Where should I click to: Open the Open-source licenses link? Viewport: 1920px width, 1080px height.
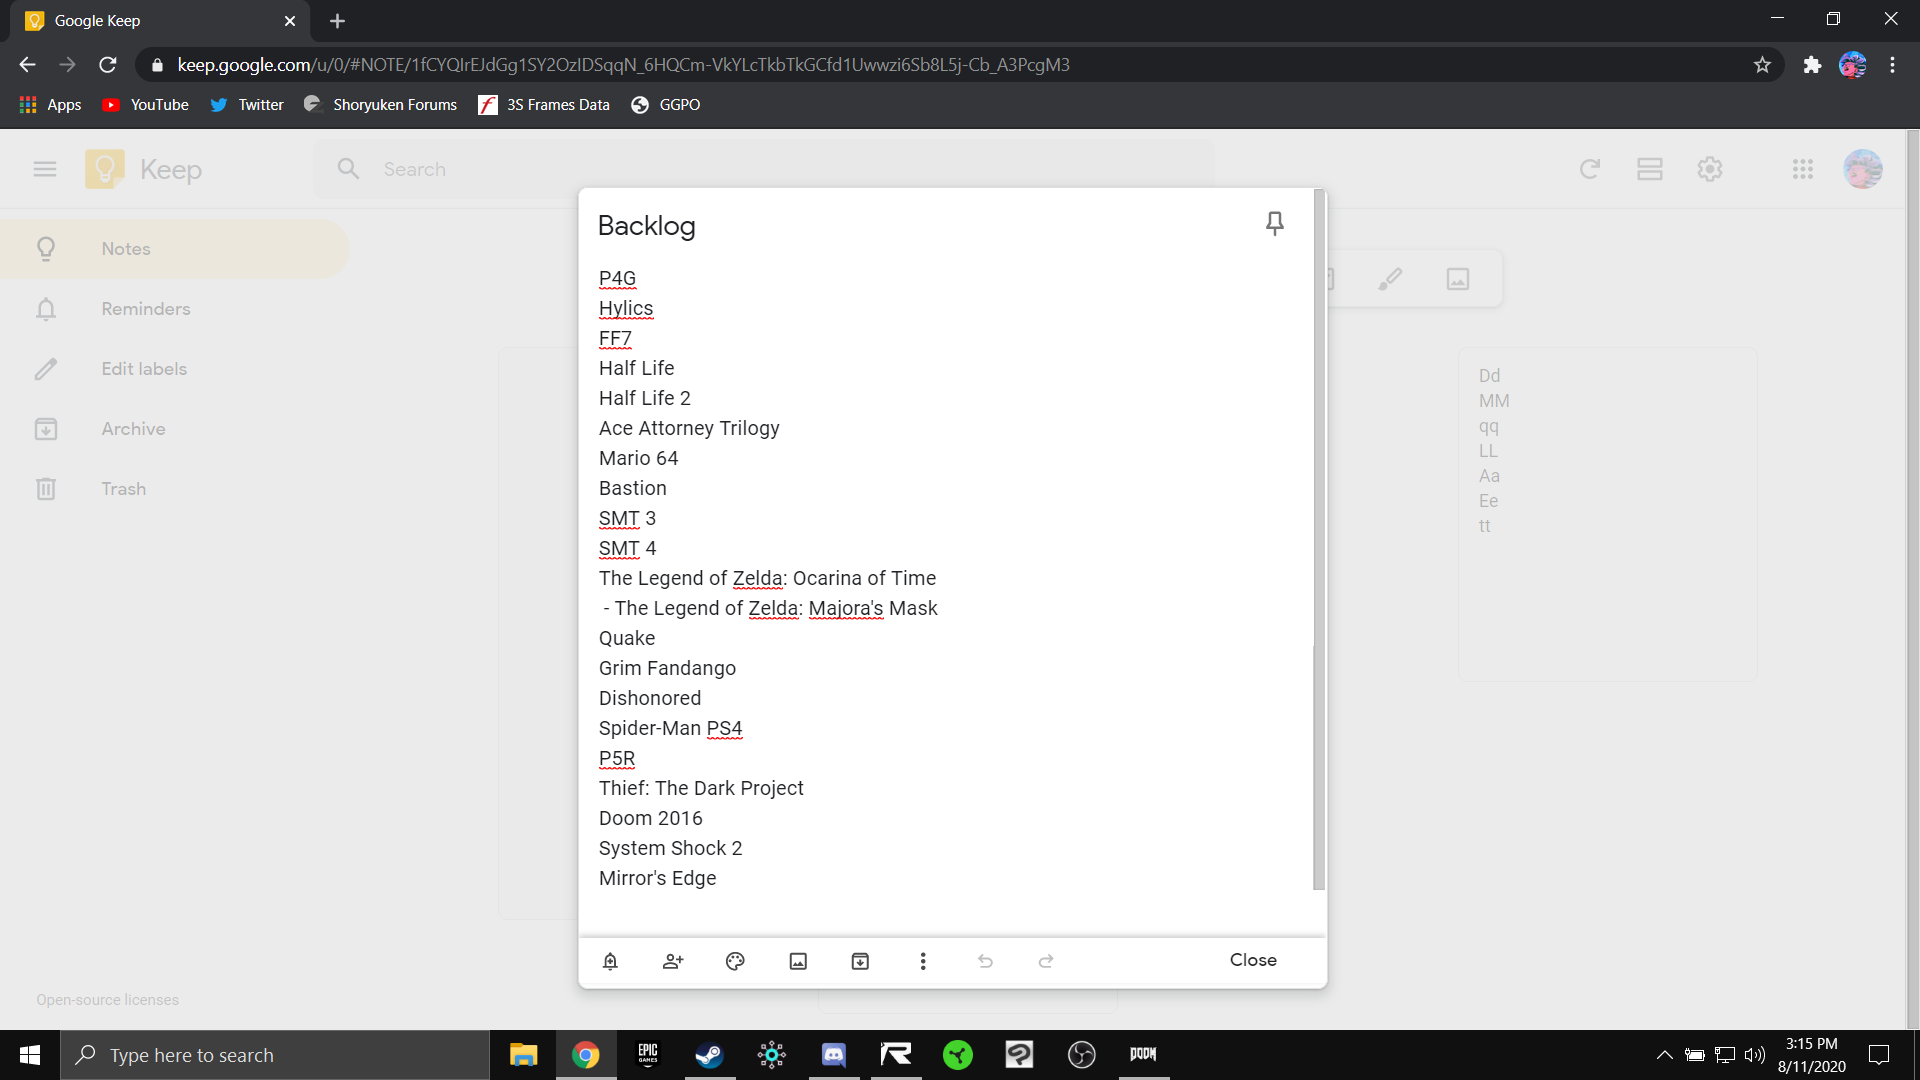pyautogui.click(x=108, y=1000)
